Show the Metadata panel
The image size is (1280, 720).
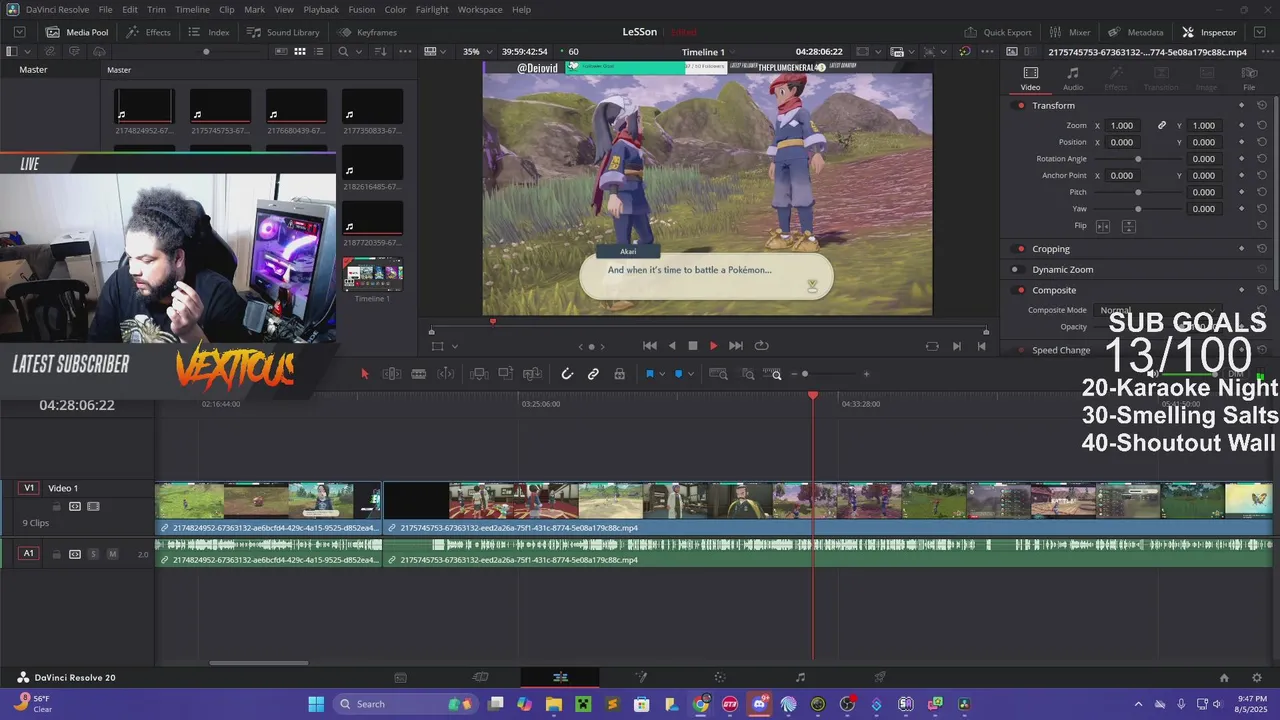[x=1136, y=32]
